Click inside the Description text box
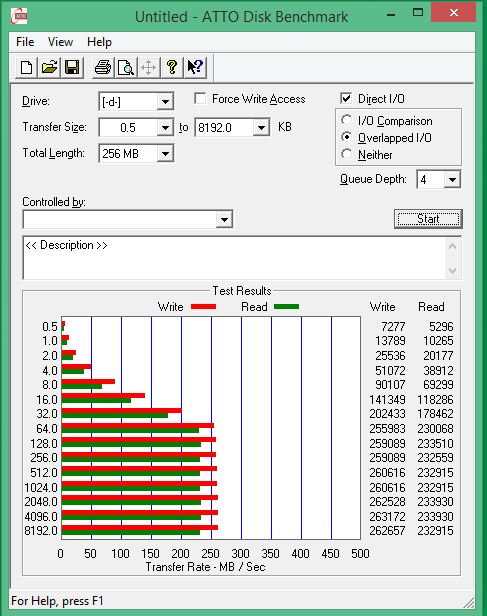This screenshot has width=487, height=616. (x=234, y=258)
